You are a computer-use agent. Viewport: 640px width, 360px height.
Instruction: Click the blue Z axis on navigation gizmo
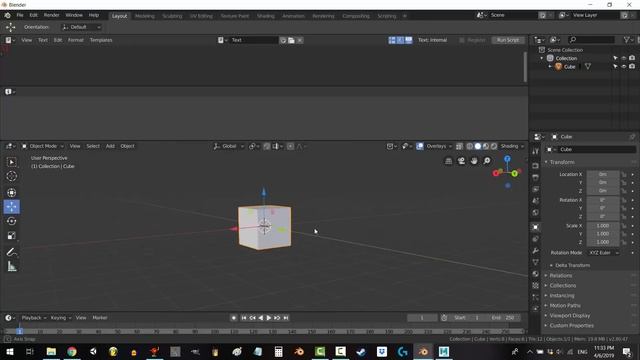(x=507, y=159)
